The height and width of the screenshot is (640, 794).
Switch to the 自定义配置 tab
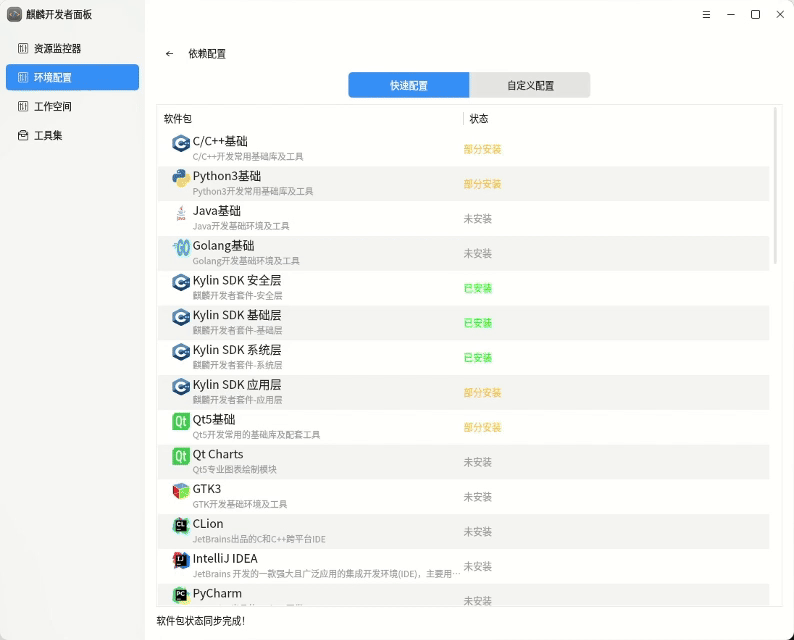click(x=530, y=86)
